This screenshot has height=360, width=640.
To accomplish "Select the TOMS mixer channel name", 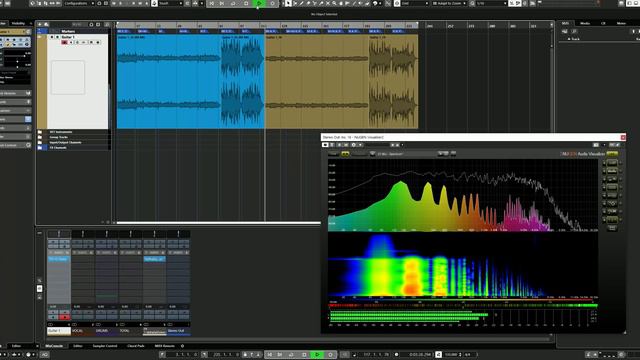I will click(x=130, y=331).
